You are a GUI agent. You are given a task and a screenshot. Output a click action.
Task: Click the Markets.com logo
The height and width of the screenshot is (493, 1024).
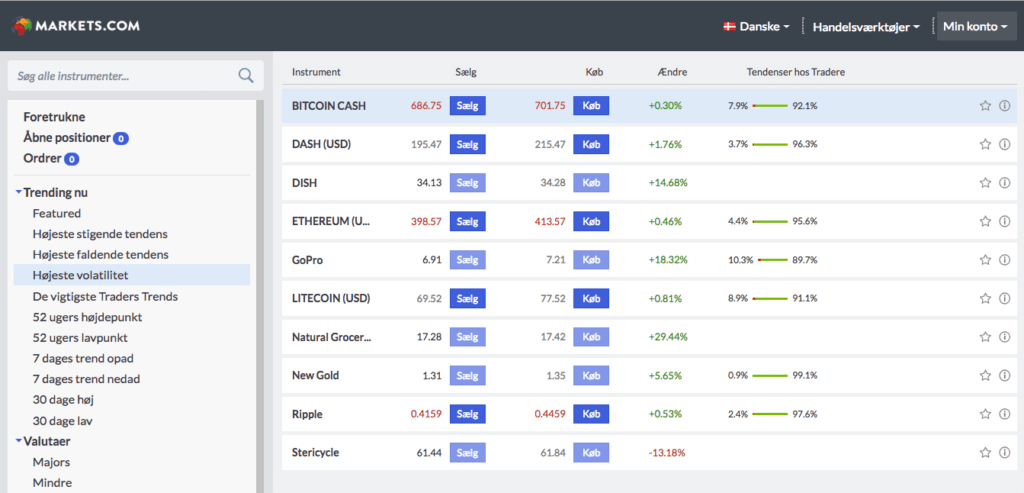tap(76, 26)
